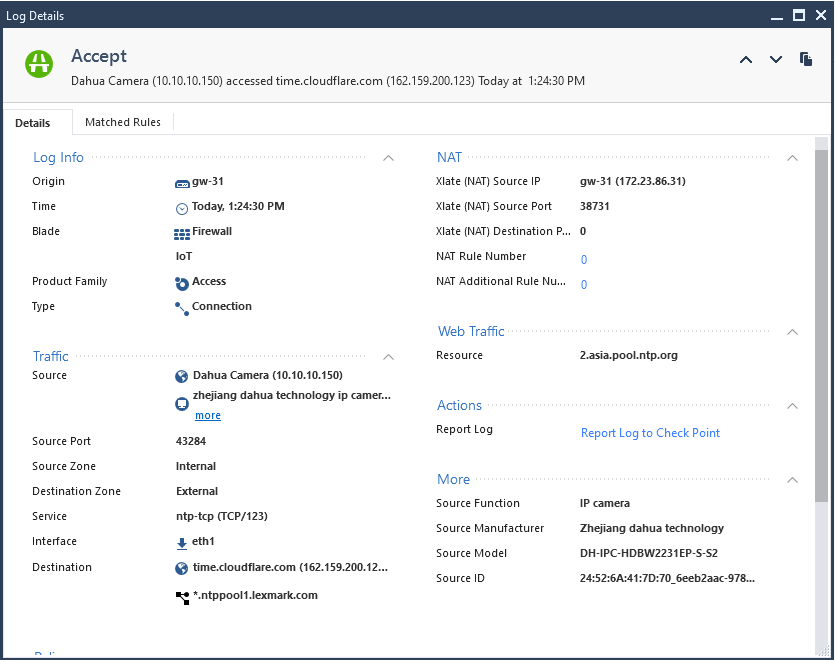The image size is (835, 660).
Task: Click the more link under source details
Action: [x=207, y=415]
